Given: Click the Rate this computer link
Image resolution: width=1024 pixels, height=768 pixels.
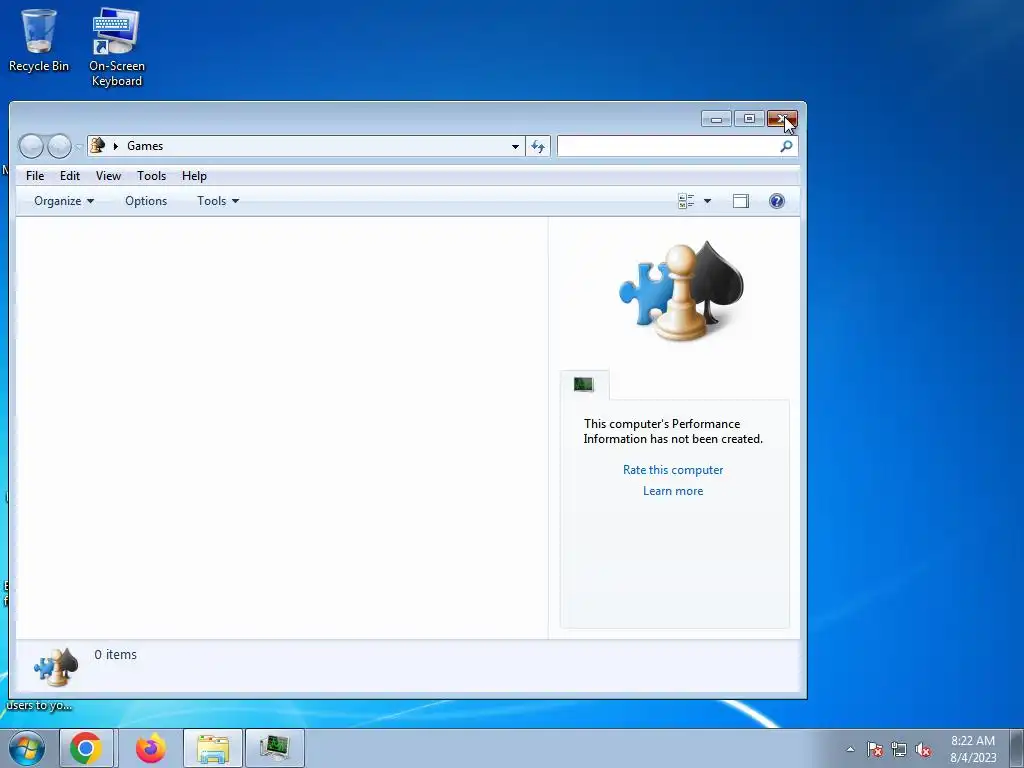Looking at the screenshot, I should (x=673, y=470).
